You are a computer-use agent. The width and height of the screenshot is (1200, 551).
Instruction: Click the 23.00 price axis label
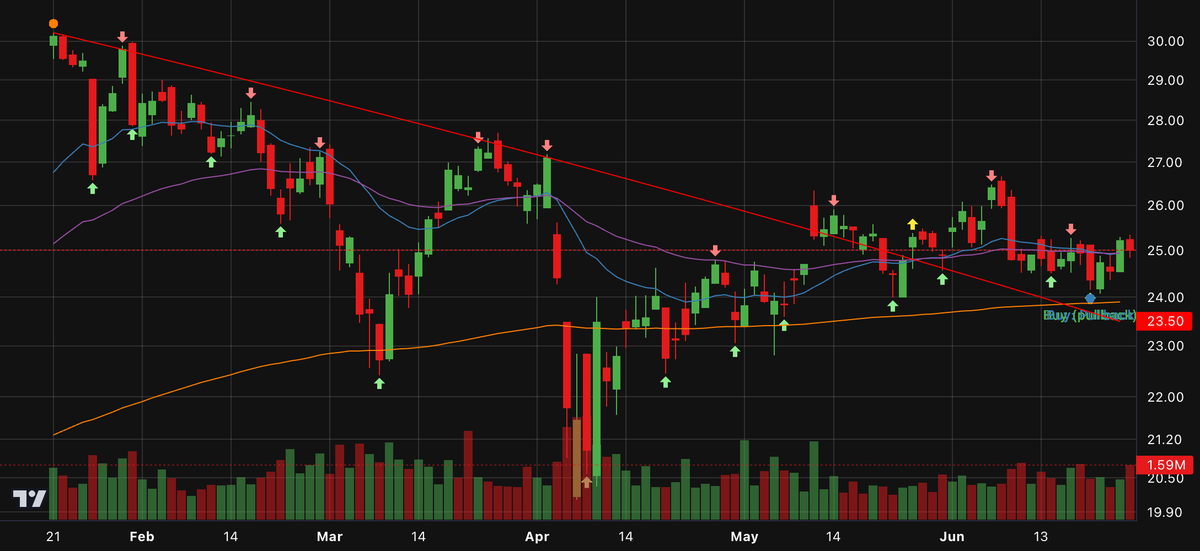click(x=1166, y=346)
